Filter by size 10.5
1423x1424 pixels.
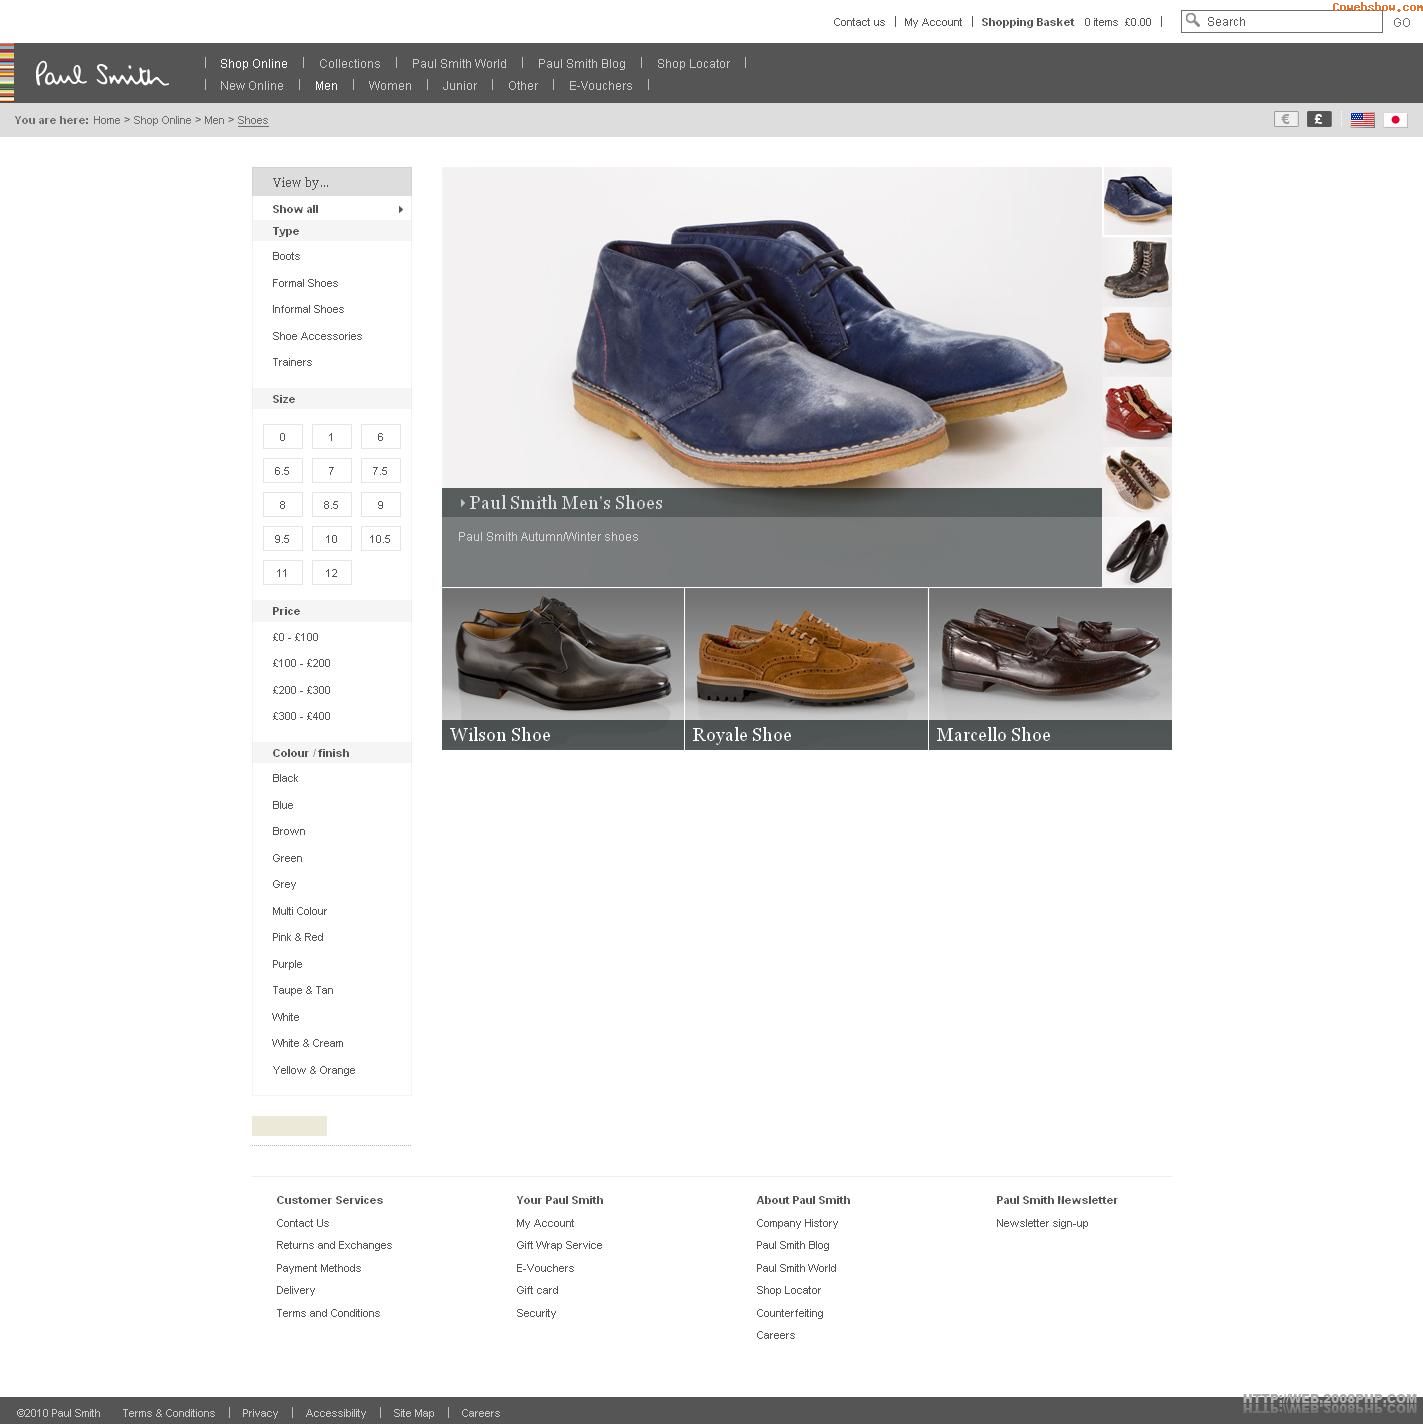coord(380,539)
